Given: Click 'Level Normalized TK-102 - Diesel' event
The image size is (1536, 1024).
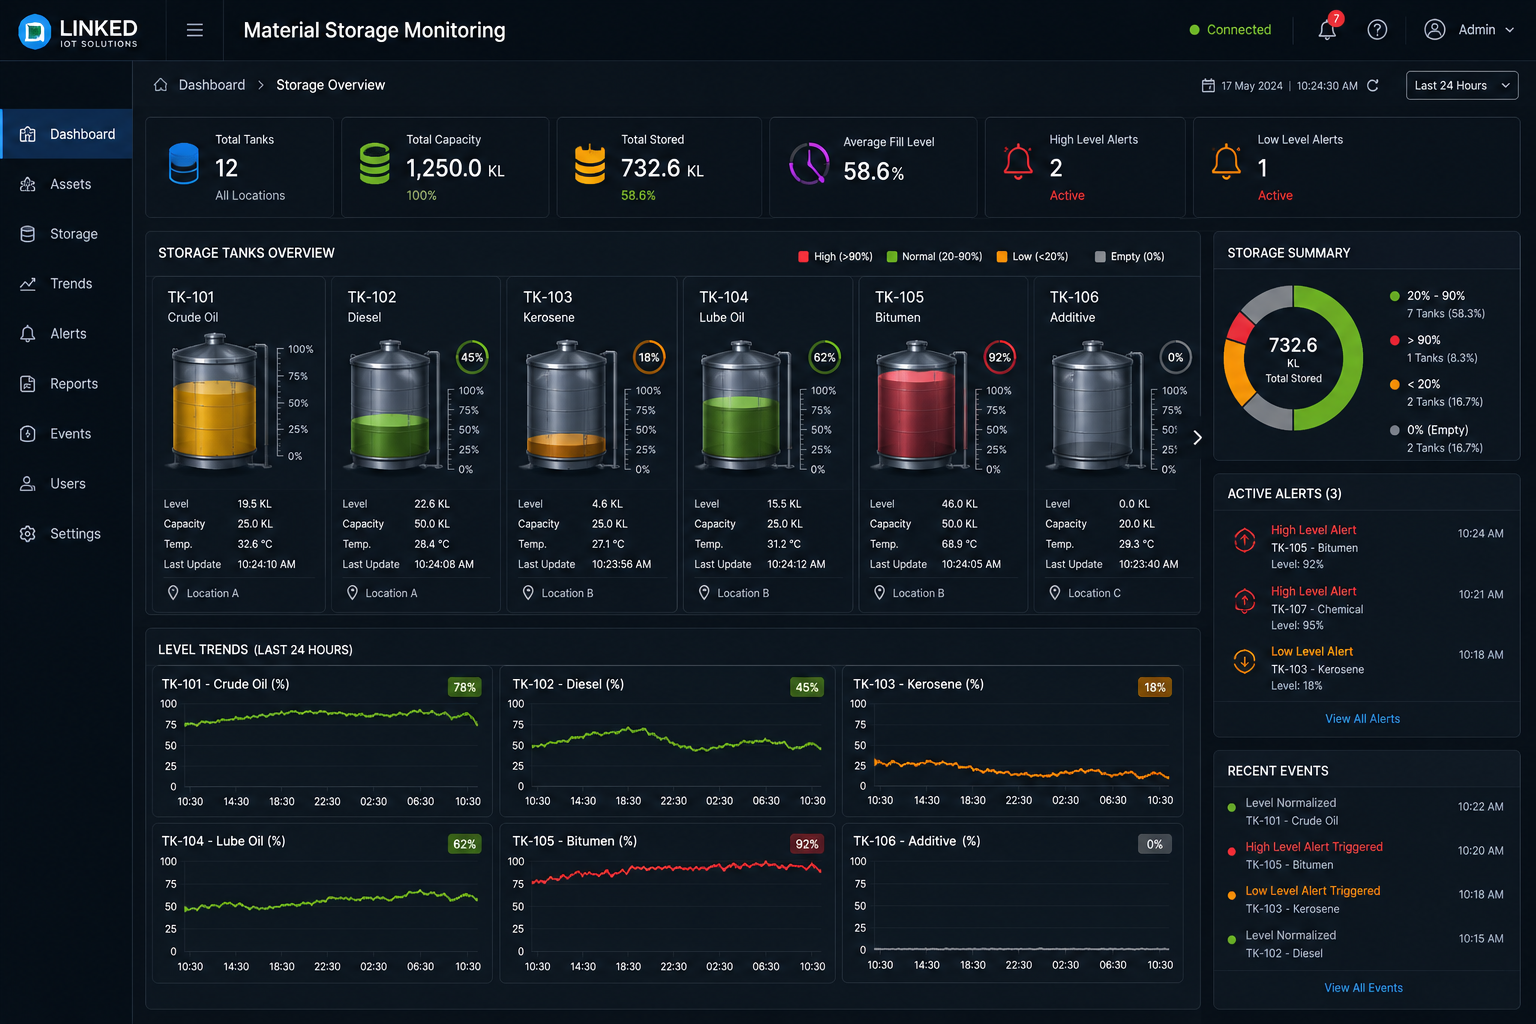Looking at the screenshot, I should coord(1366,944).
